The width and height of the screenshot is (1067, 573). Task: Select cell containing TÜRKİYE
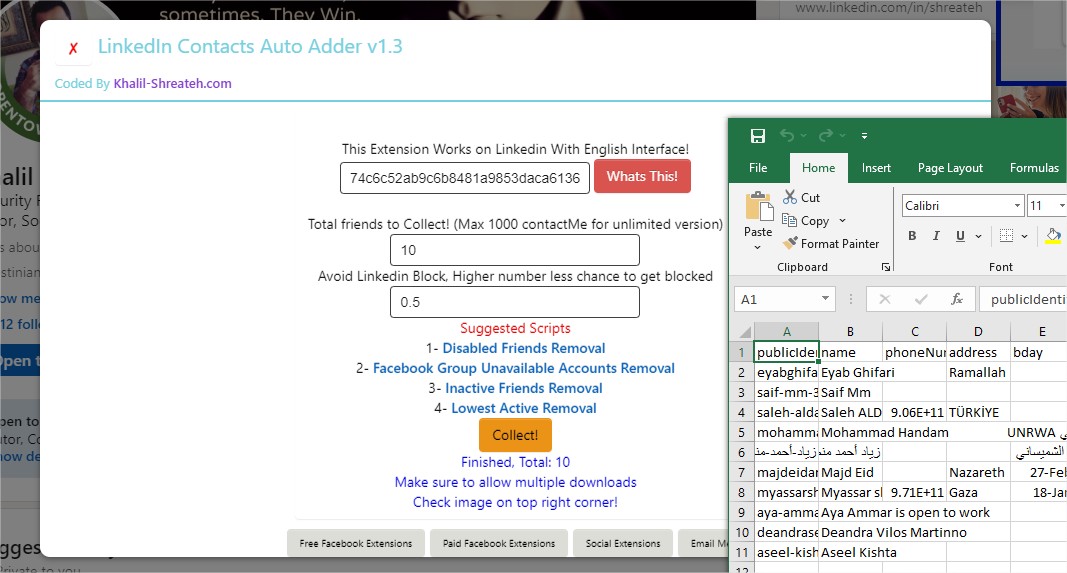point(979,412)
